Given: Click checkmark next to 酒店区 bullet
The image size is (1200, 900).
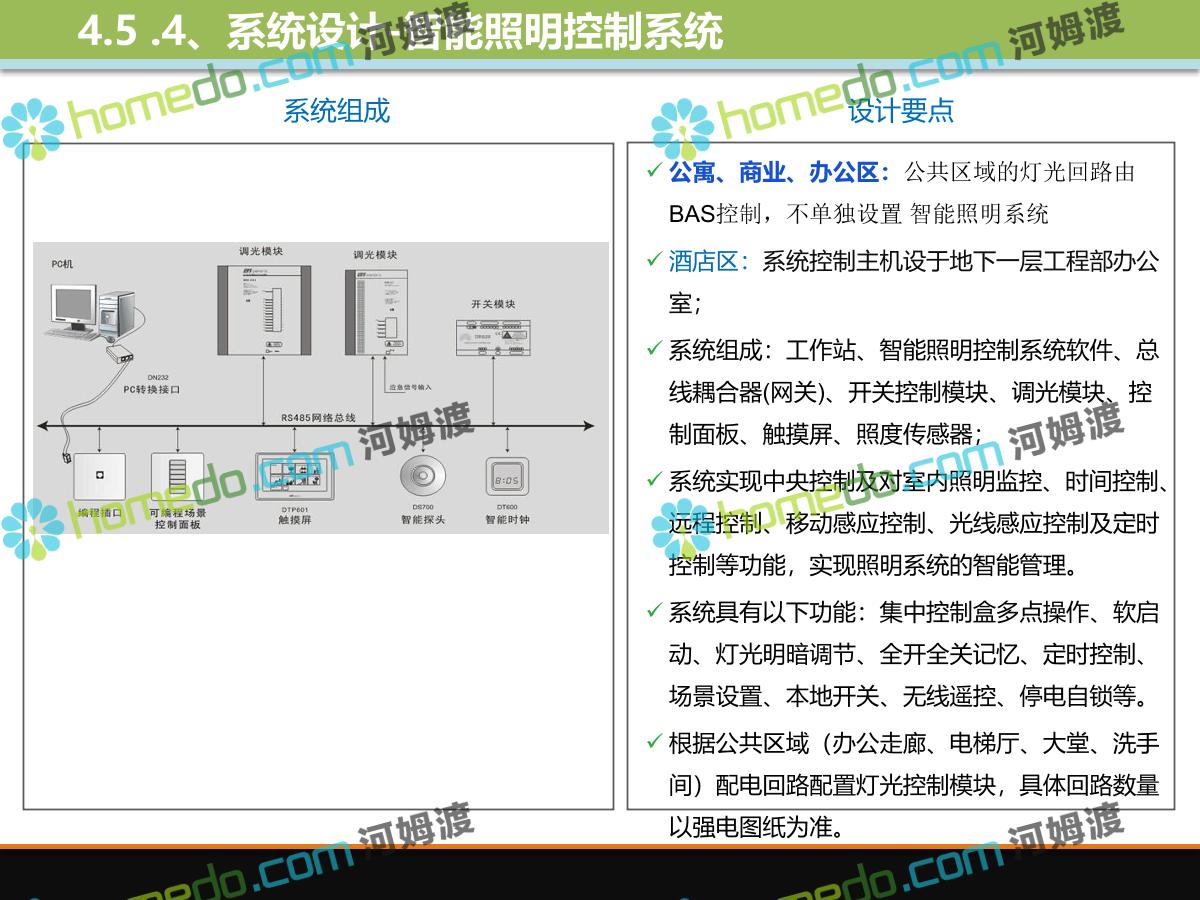Looking at the screenshot, I should pos(653,261).
